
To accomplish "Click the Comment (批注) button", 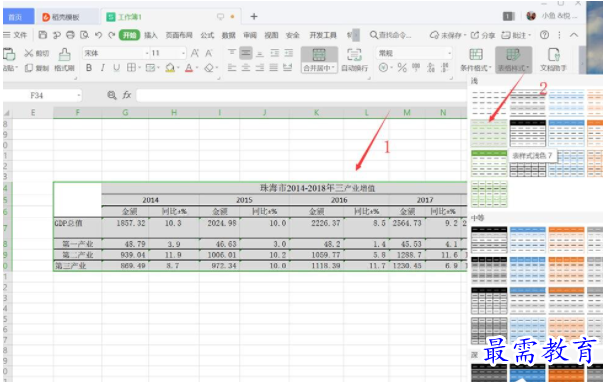I will [516, 35].
